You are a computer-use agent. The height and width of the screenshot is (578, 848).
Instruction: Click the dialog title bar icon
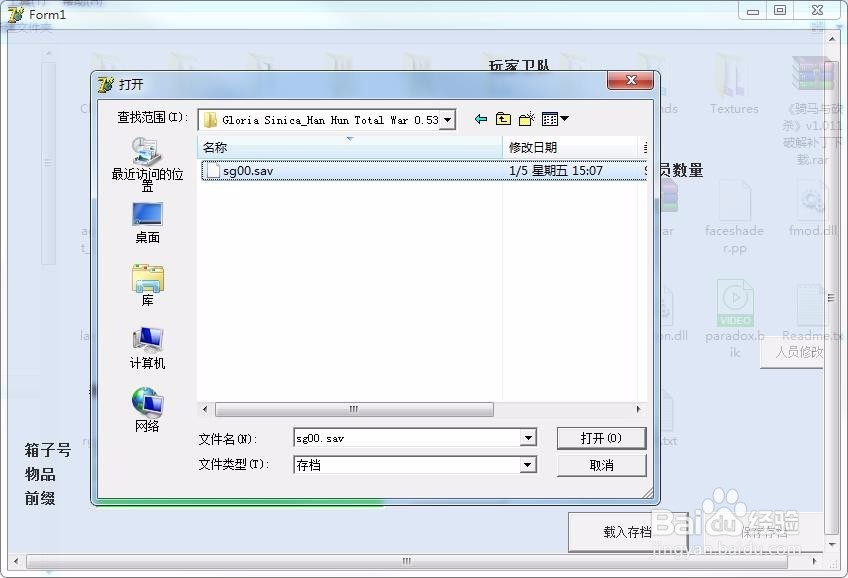point(105,84)
